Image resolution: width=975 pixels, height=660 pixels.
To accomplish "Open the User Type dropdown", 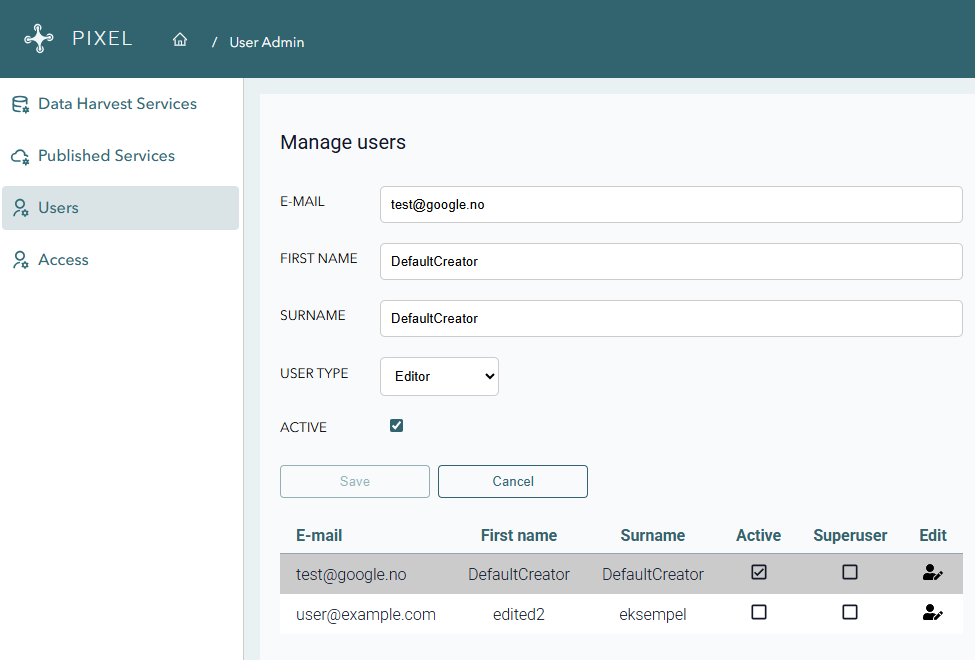I will click(x=439, y=377).
